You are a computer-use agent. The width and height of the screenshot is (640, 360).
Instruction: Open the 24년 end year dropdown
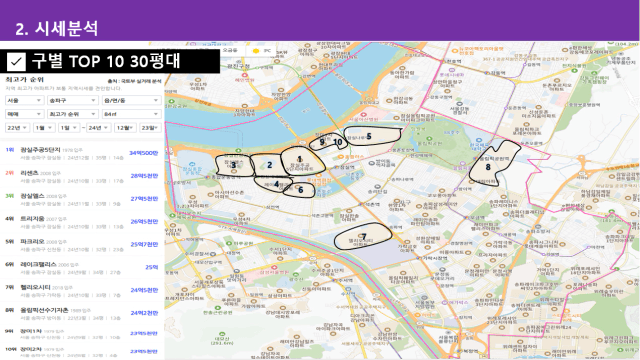(x=98, y=128)
